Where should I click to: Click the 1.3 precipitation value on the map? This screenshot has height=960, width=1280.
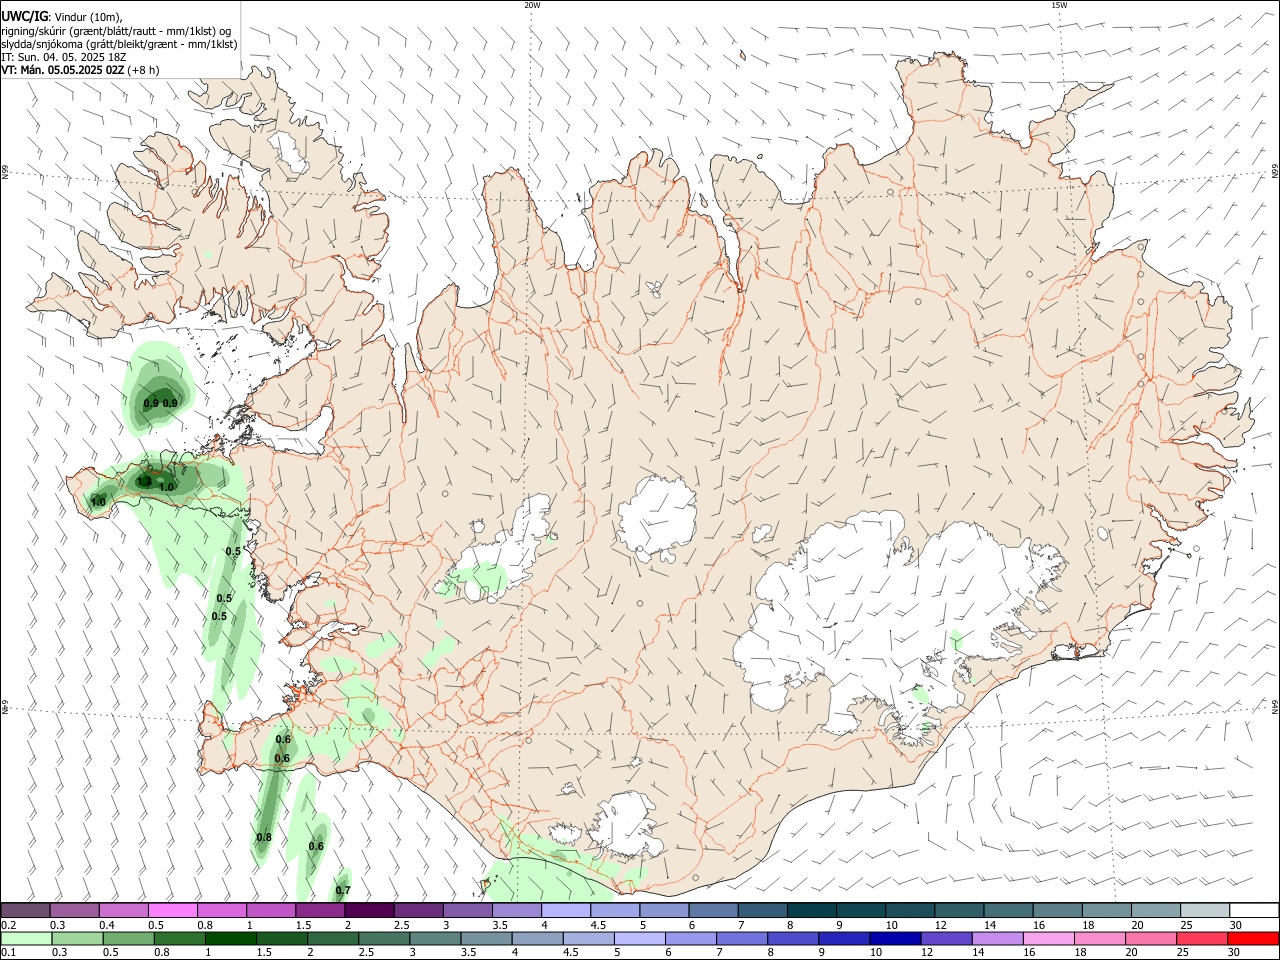point(144,482)
